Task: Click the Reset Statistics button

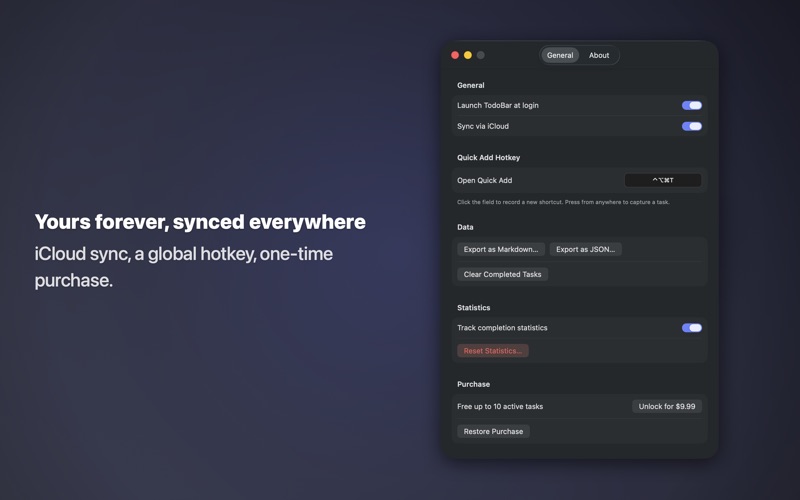Action: pos(493,351)
